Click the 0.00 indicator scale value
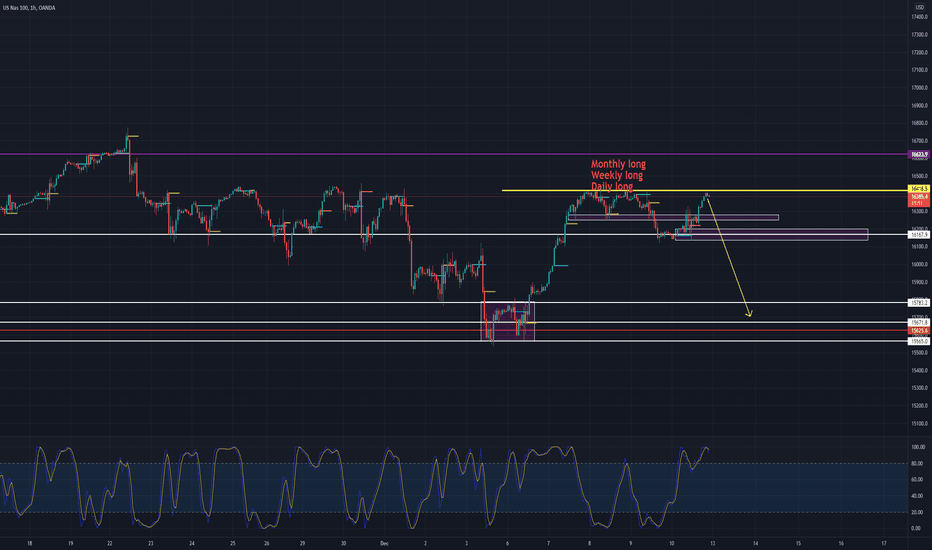 (x=916, y=528)
